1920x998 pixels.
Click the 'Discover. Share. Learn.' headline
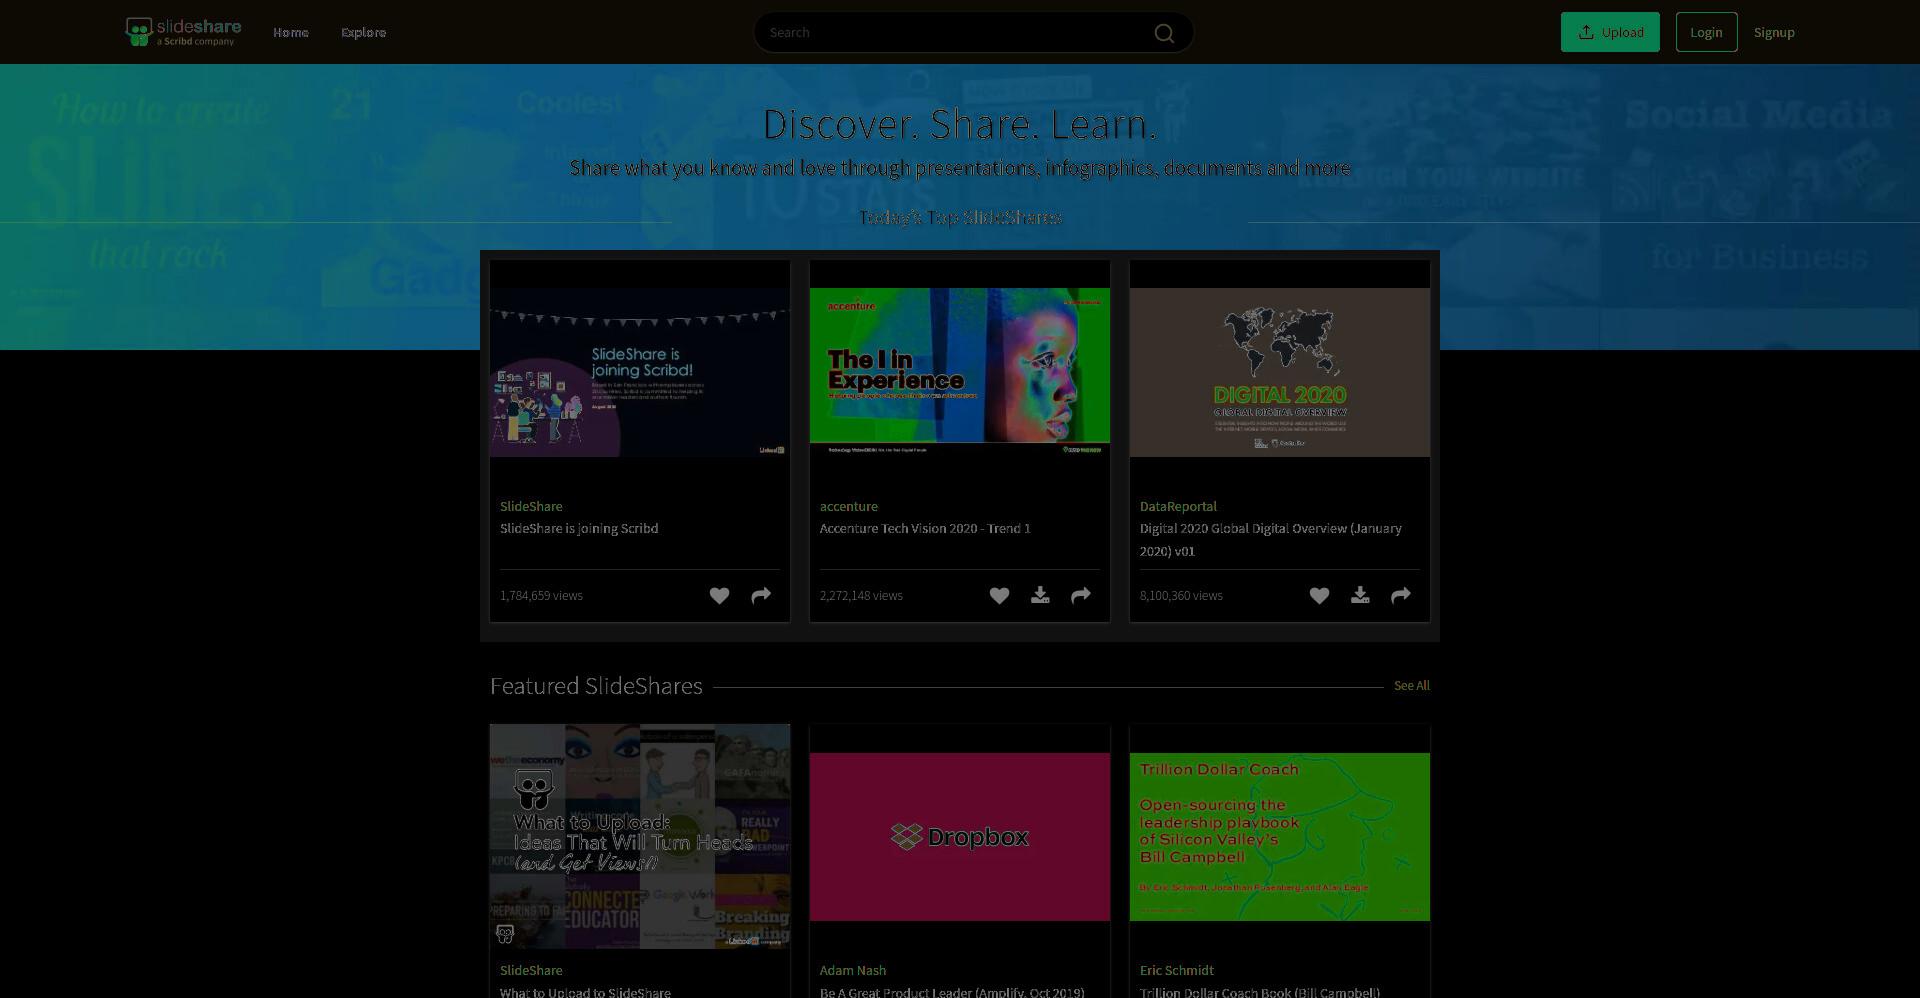[x=960, y=124]
